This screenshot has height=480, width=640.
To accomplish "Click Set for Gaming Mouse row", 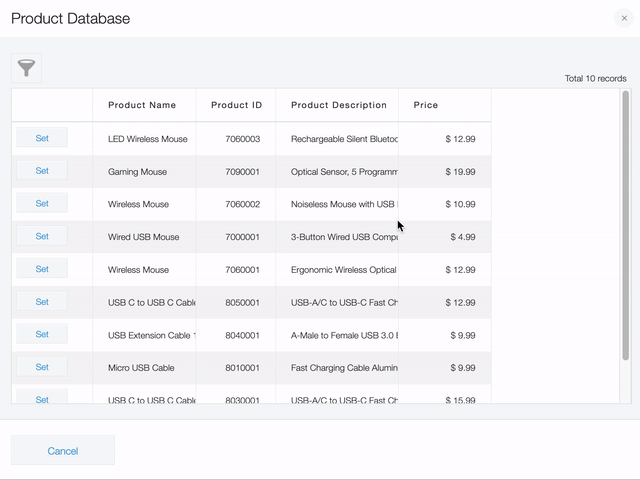I will pos(42,171).
